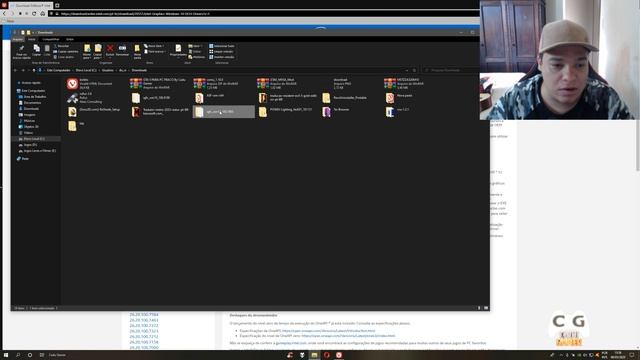640x360 pixels.
Task: Click Este Computador in the address breadcrumb
Action: (x=58, y=70)
